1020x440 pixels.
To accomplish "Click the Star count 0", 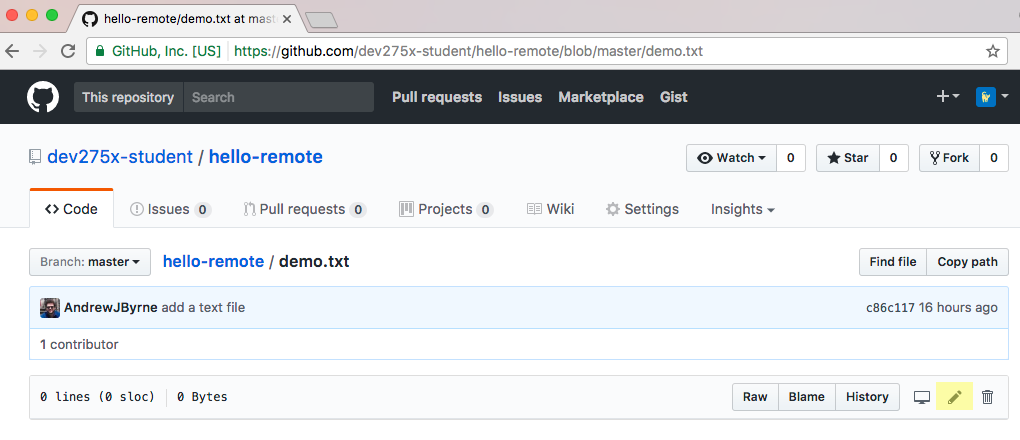I will click(x=894, y=158).
